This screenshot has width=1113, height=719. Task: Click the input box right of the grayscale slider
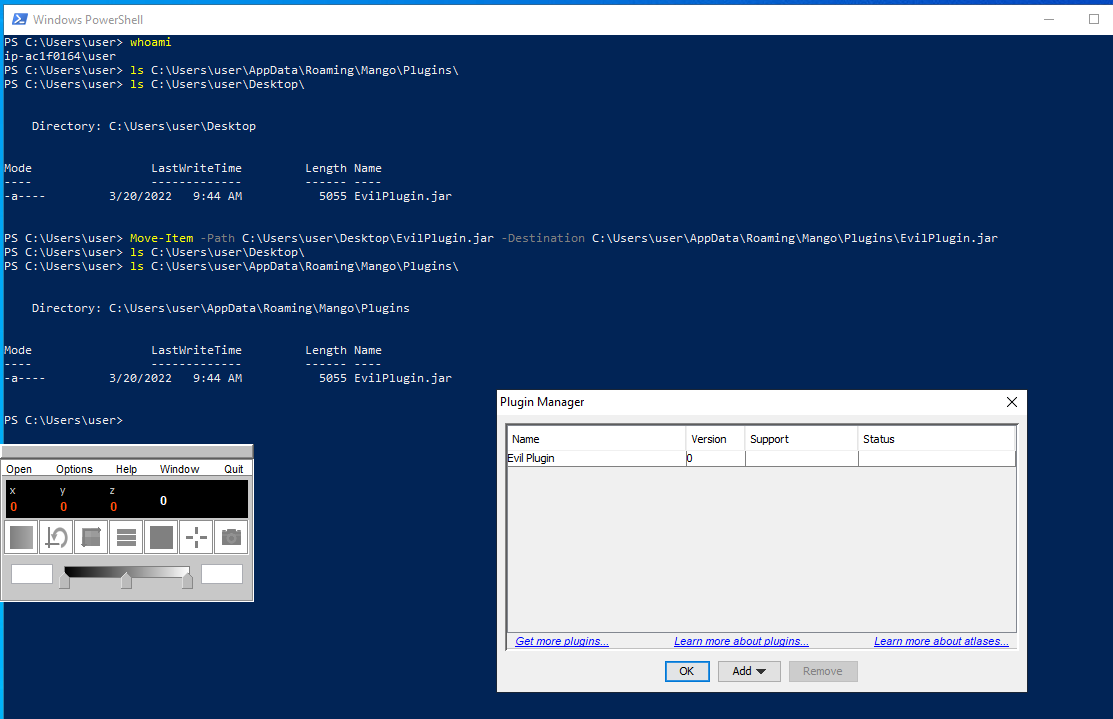[x=222, y=574]
